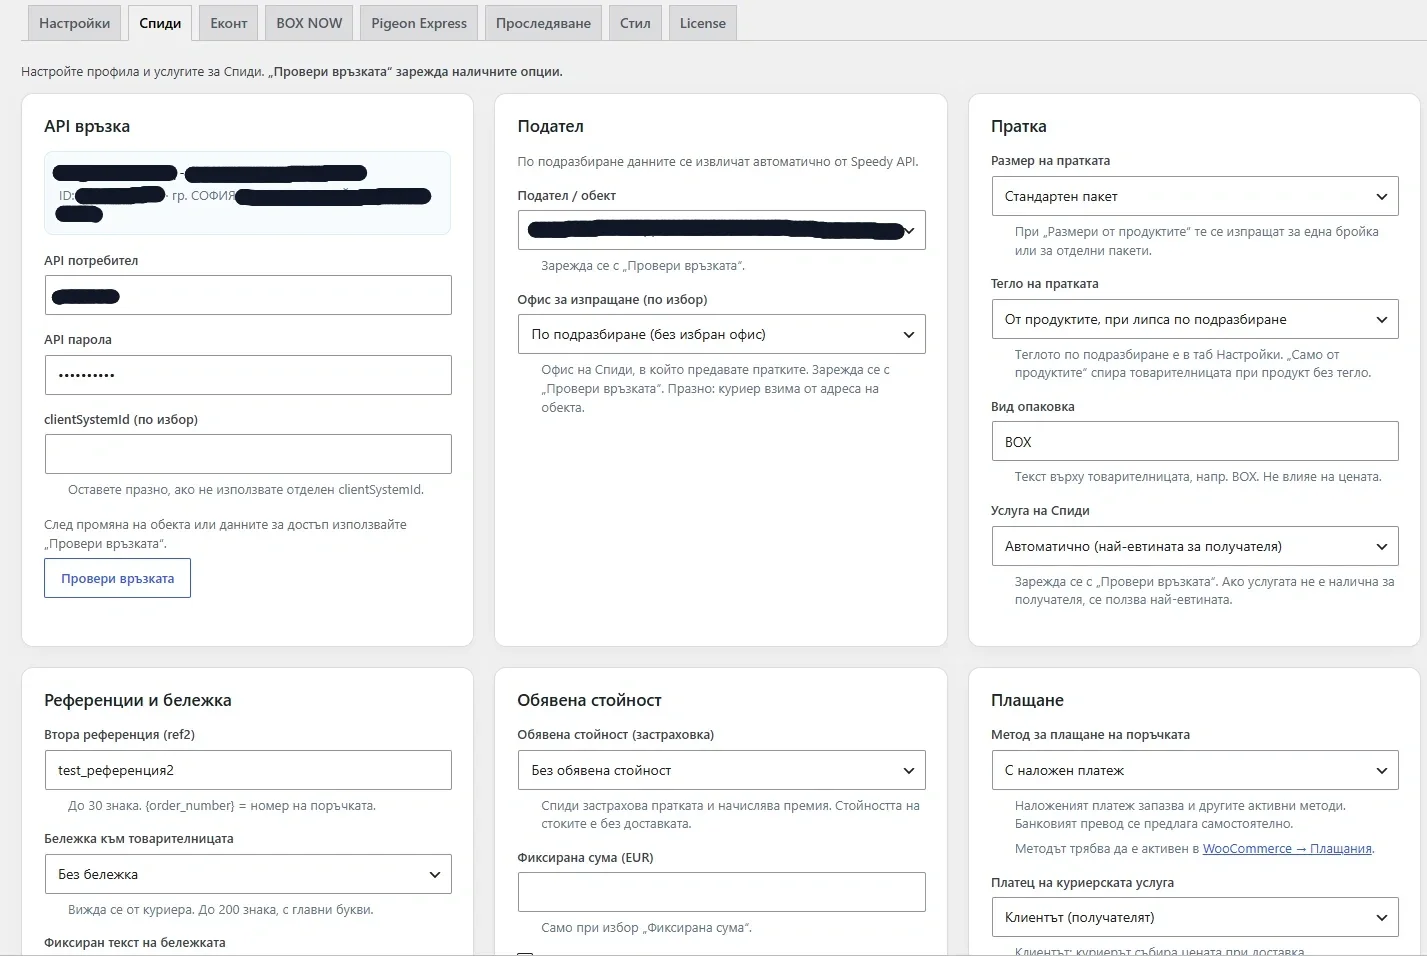The height and width of the screenshot is (956, 1427).
Task: Click the Втора референция (ref2) field
Action: point(248,770)
